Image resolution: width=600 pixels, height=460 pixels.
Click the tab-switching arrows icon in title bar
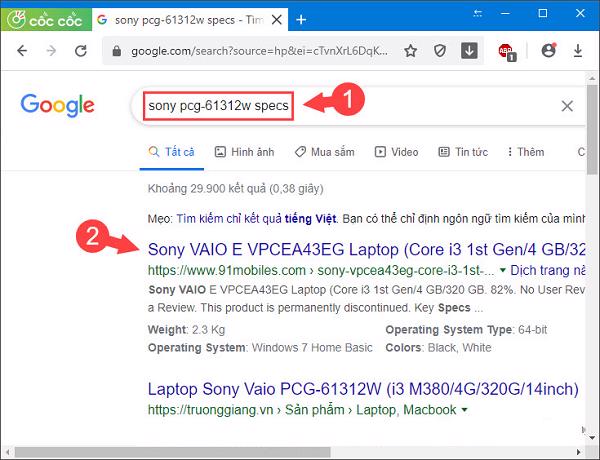(x=477, y=13)
